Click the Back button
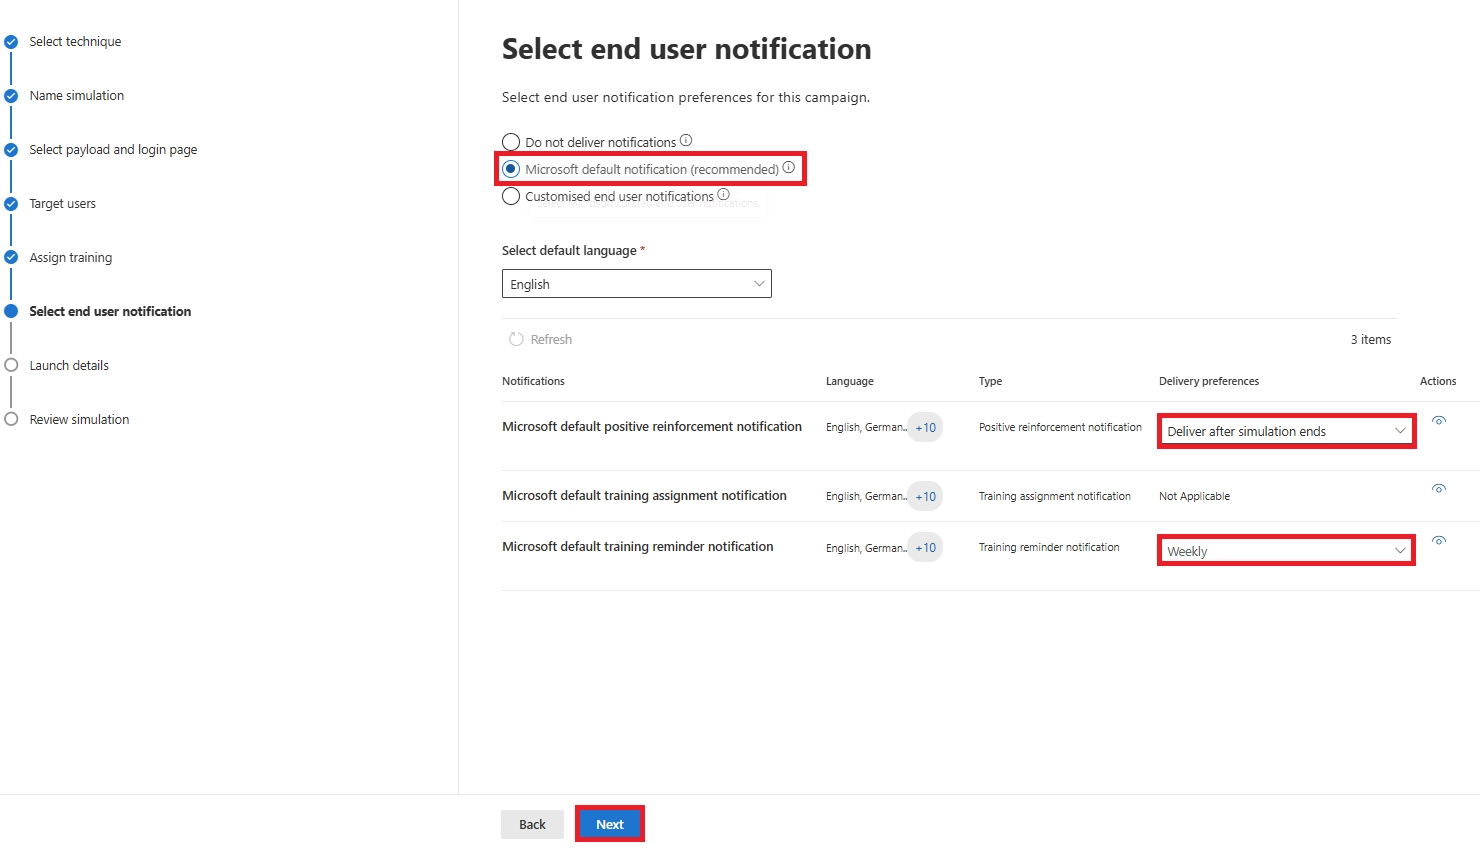This screenshot has height=848, width=1480. [532, 823]
